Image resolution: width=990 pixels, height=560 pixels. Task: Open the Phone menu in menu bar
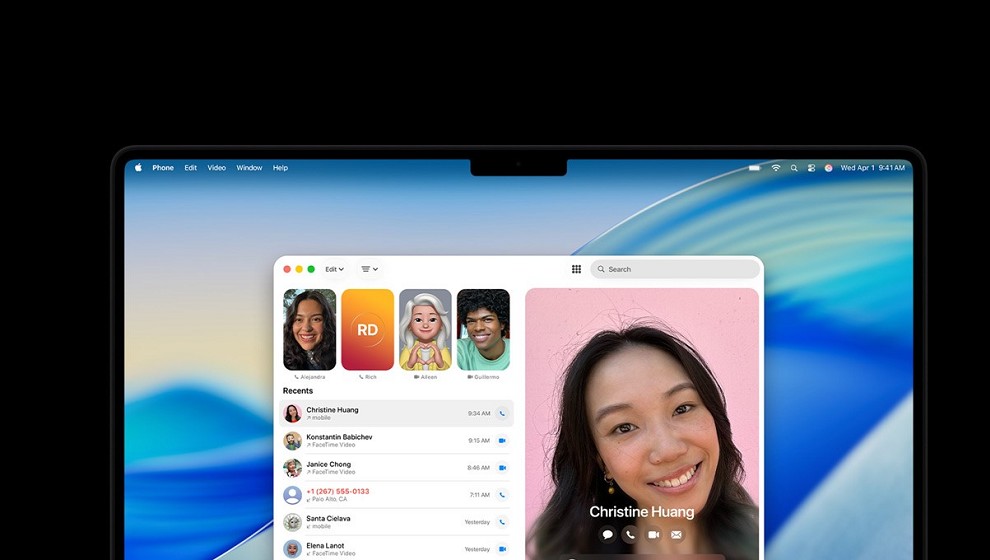tap(163, 168)
